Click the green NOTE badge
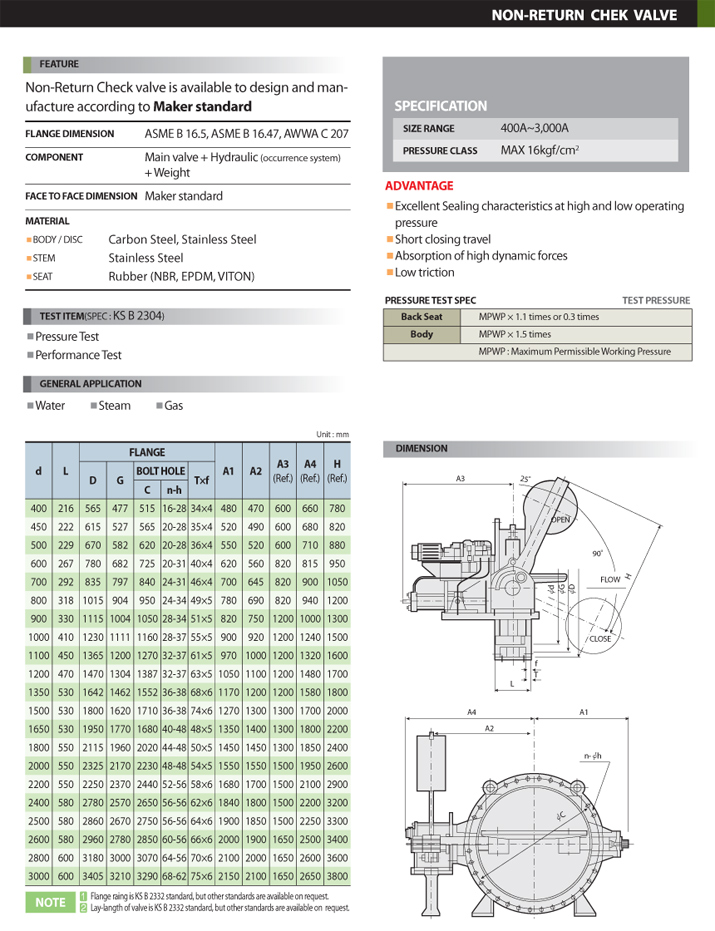This screenshot has height=931, width=715. click(50, 902)
